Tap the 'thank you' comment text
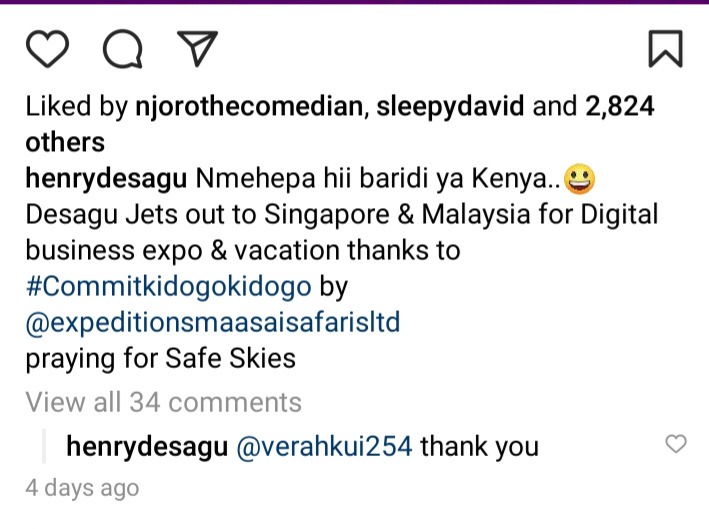The image size is (709, 529). pyautogui.click(x=480, y=446)
